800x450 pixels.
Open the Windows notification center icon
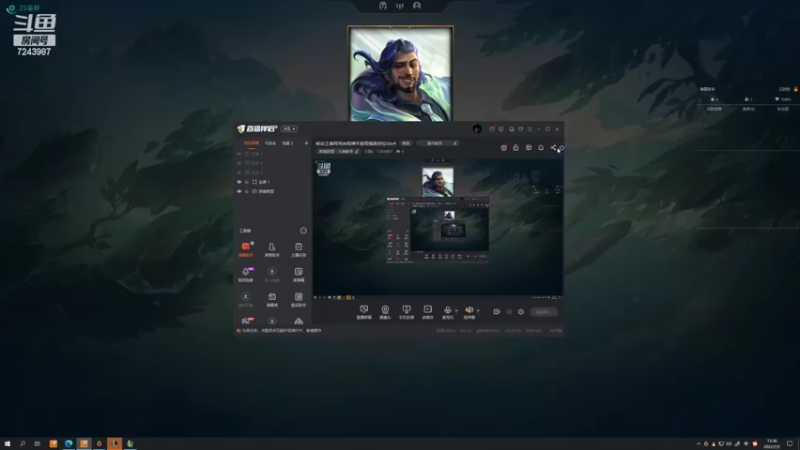pyautogui.click(x=790, y=443)
